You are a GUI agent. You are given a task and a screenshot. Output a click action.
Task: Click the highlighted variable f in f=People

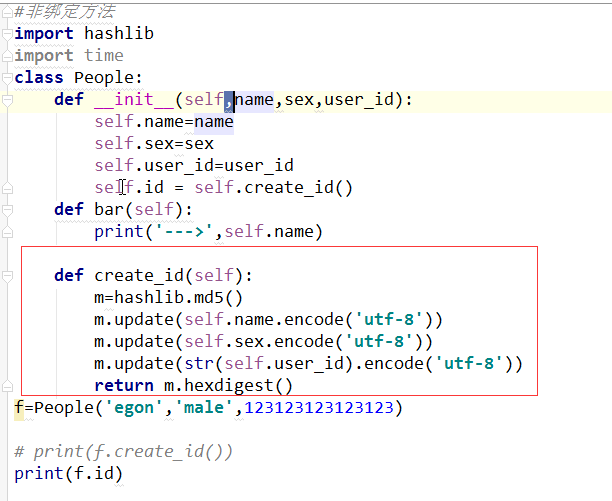pyautogui.click(x=19, y=408)
